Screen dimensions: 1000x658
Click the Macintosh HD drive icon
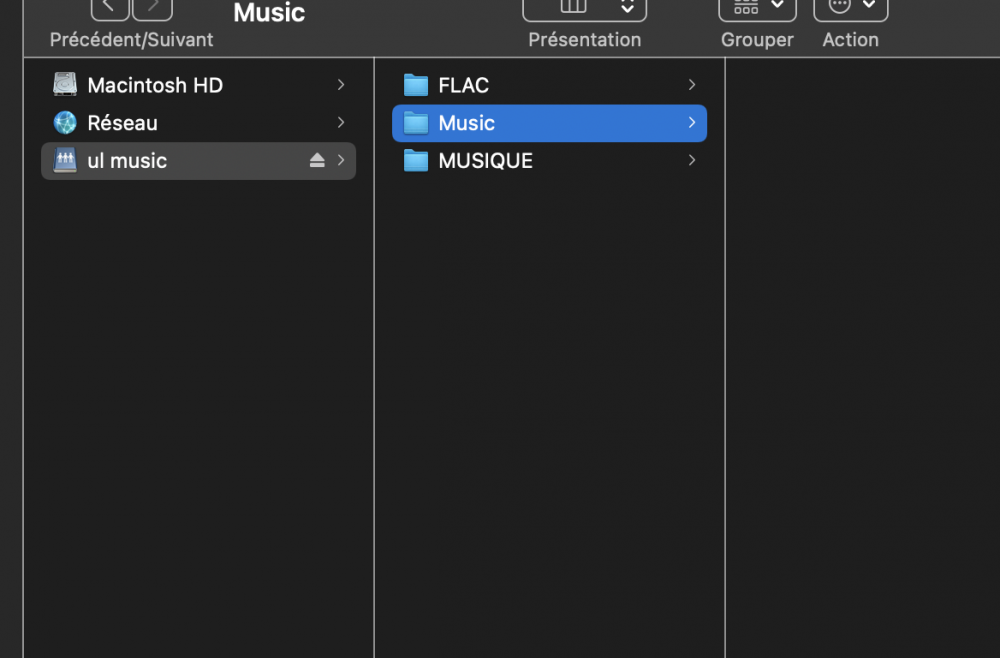[65, 84]
